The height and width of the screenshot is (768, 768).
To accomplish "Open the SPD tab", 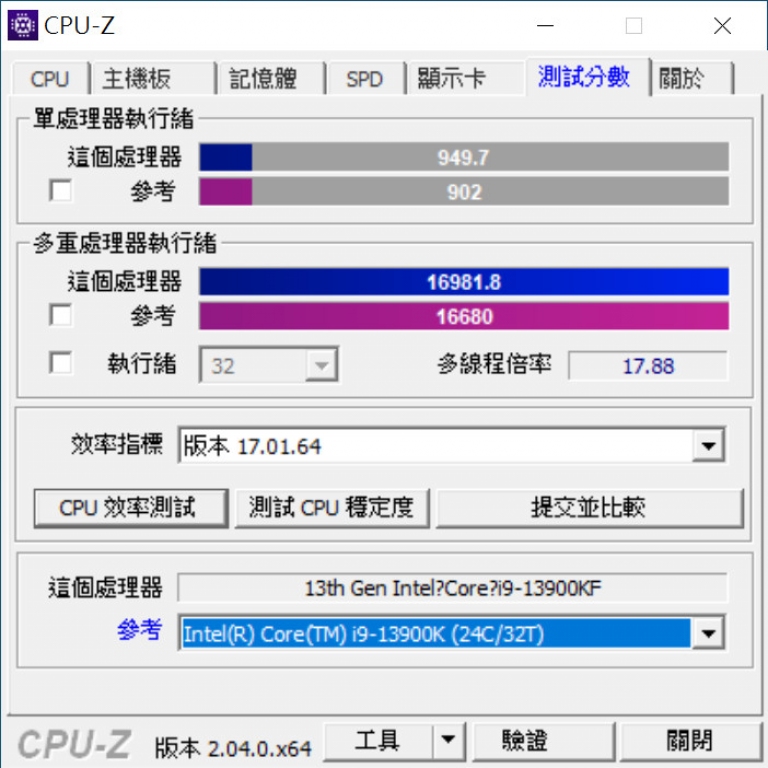I will [x=365, y=78].
